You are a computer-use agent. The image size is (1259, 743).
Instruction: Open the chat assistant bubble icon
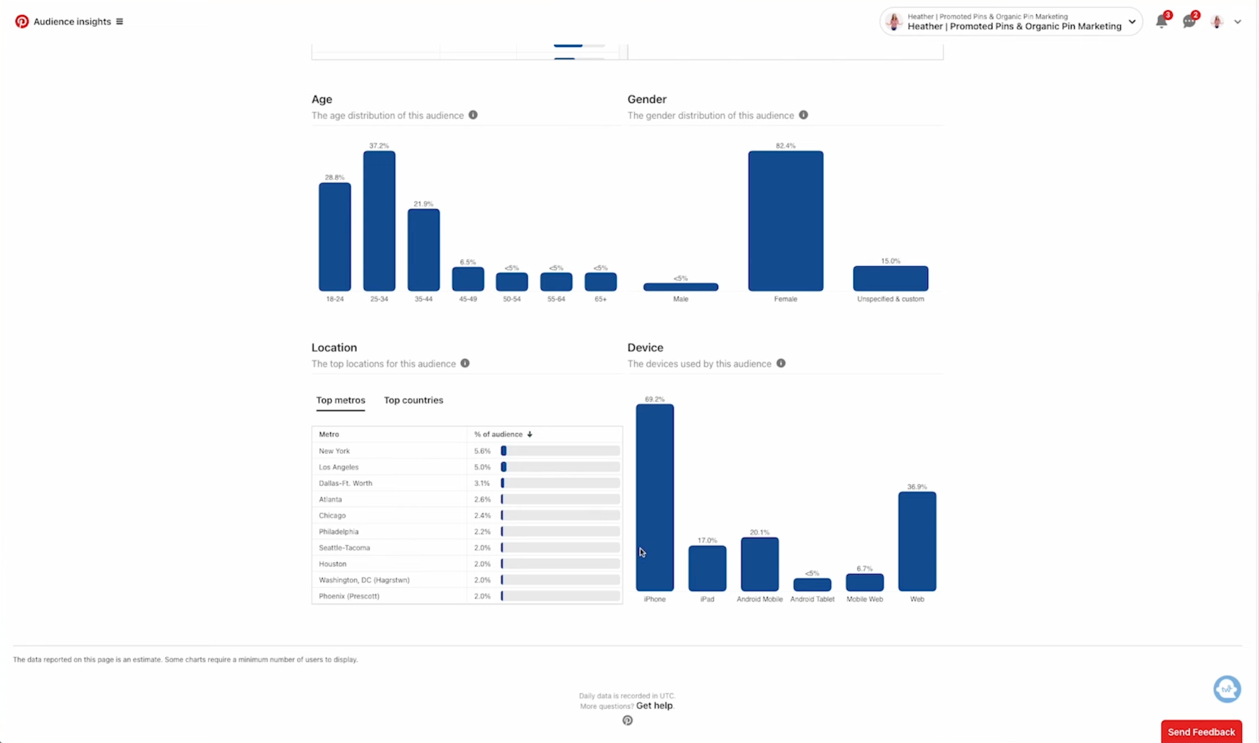point(1227,689)
